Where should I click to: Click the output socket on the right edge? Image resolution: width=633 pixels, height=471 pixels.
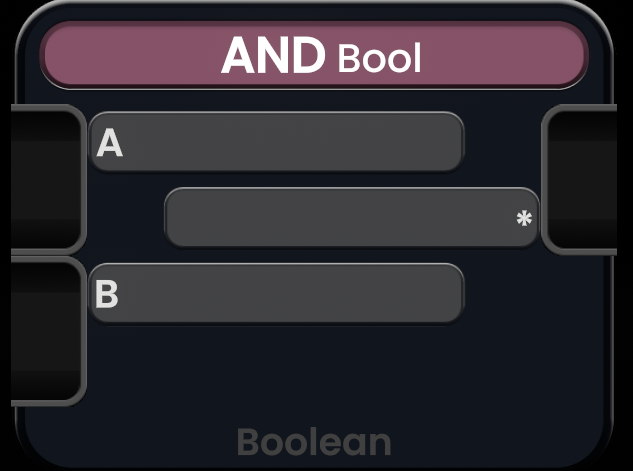point(583,177)
